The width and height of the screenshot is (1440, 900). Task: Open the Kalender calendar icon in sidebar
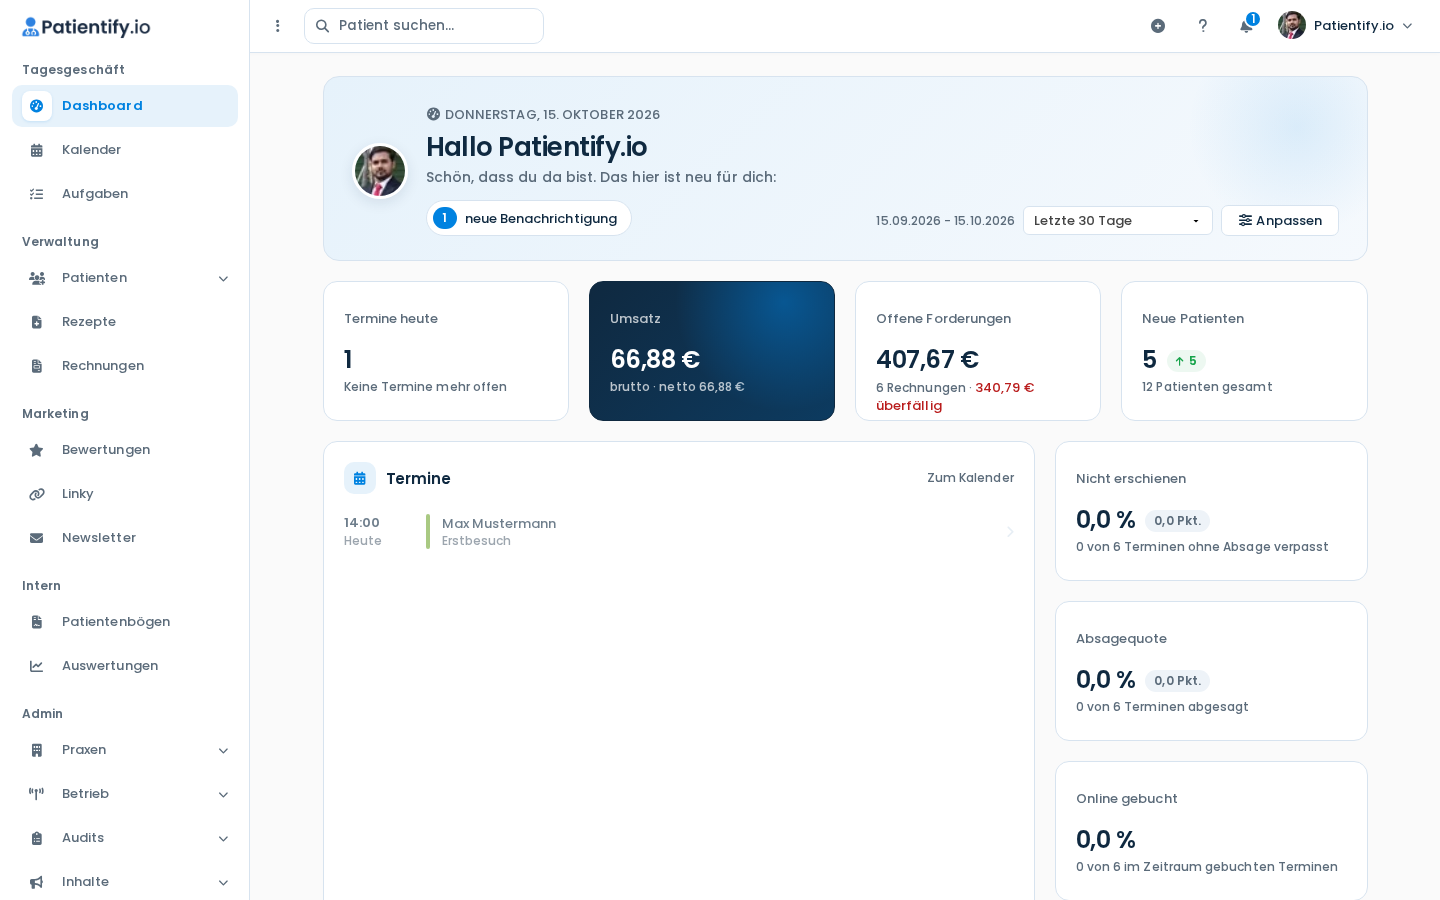[37, 150]
